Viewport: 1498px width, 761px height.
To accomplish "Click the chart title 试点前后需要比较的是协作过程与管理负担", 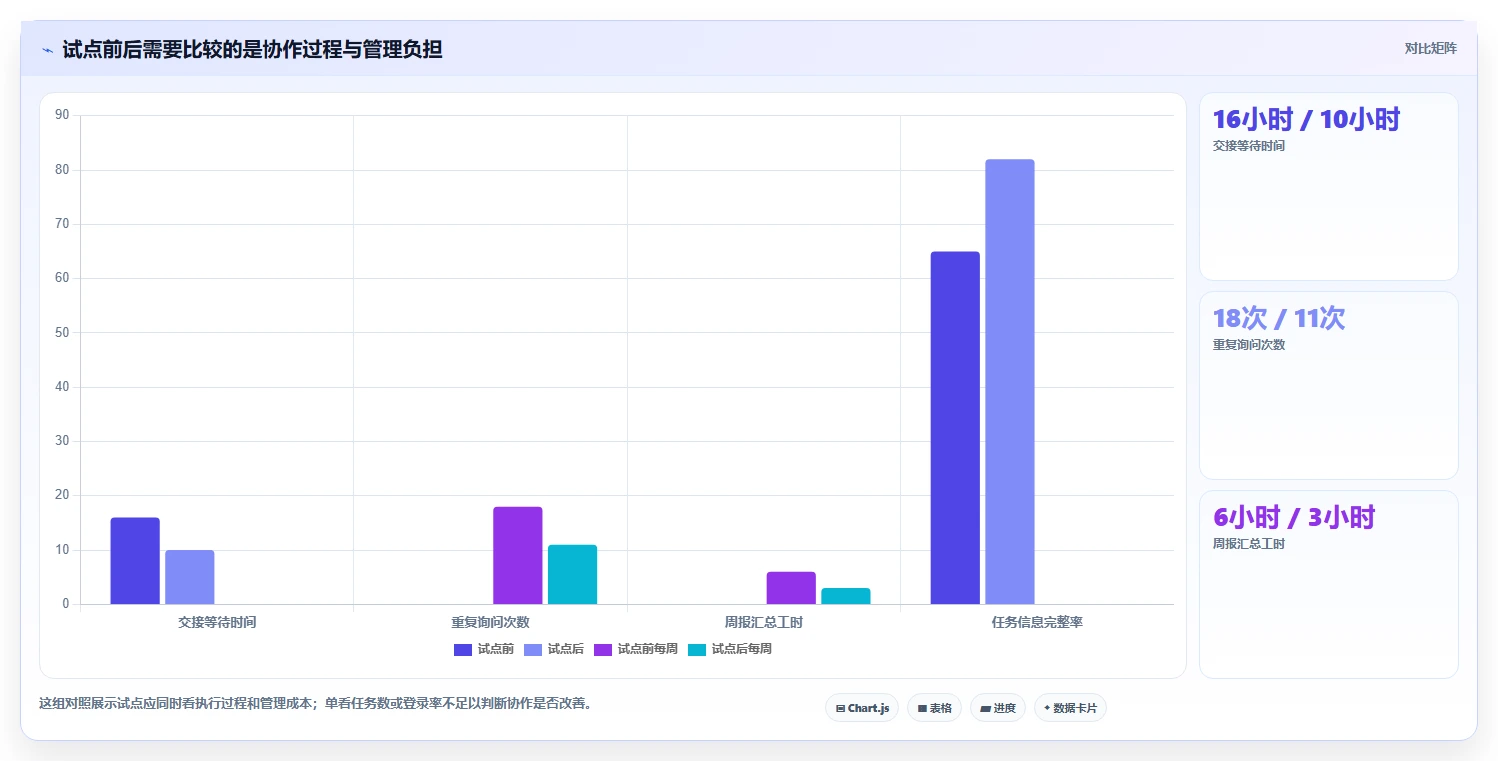I will coord(252,49).
